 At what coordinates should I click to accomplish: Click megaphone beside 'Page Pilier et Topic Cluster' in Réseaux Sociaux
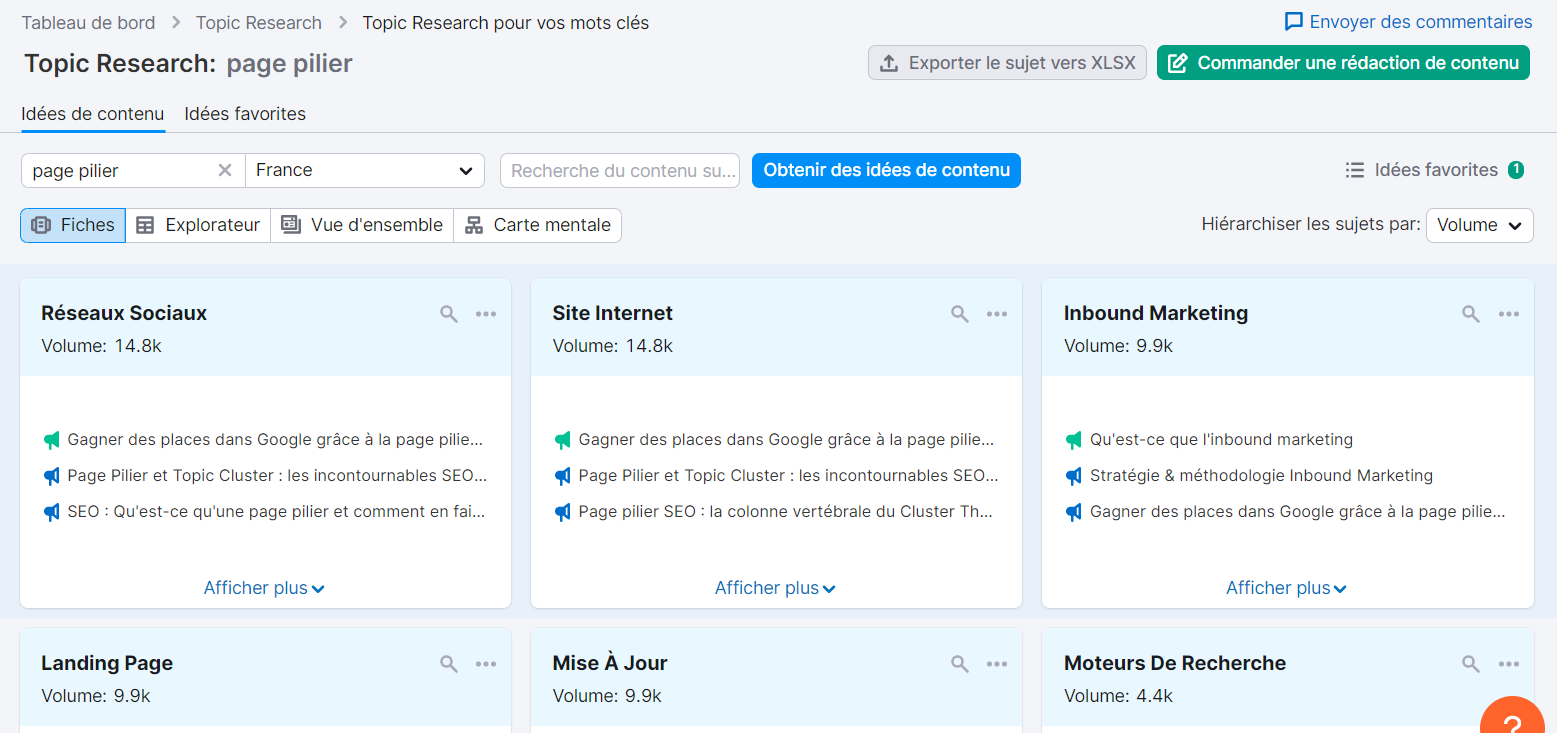coord(51,476)
